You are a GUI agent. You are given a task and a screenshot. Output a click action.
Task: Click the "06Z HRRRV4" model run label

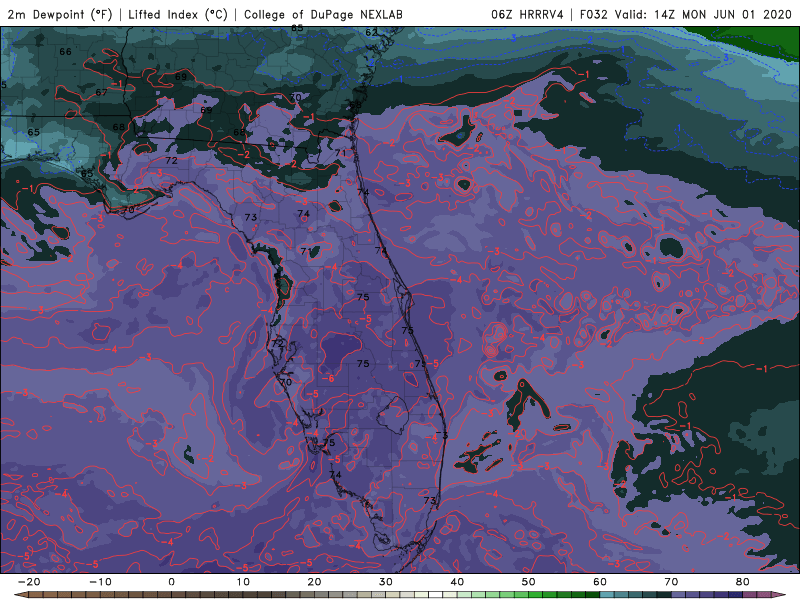coord(527,14)
